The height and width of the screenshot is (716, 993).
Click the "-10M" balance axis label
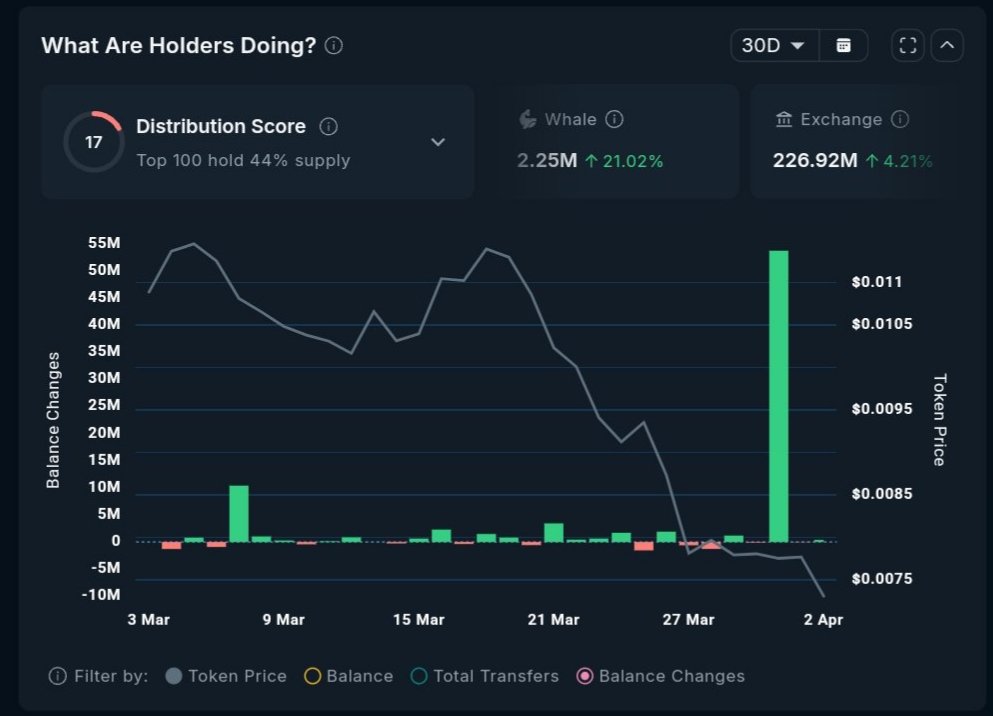tap(101, 595)
